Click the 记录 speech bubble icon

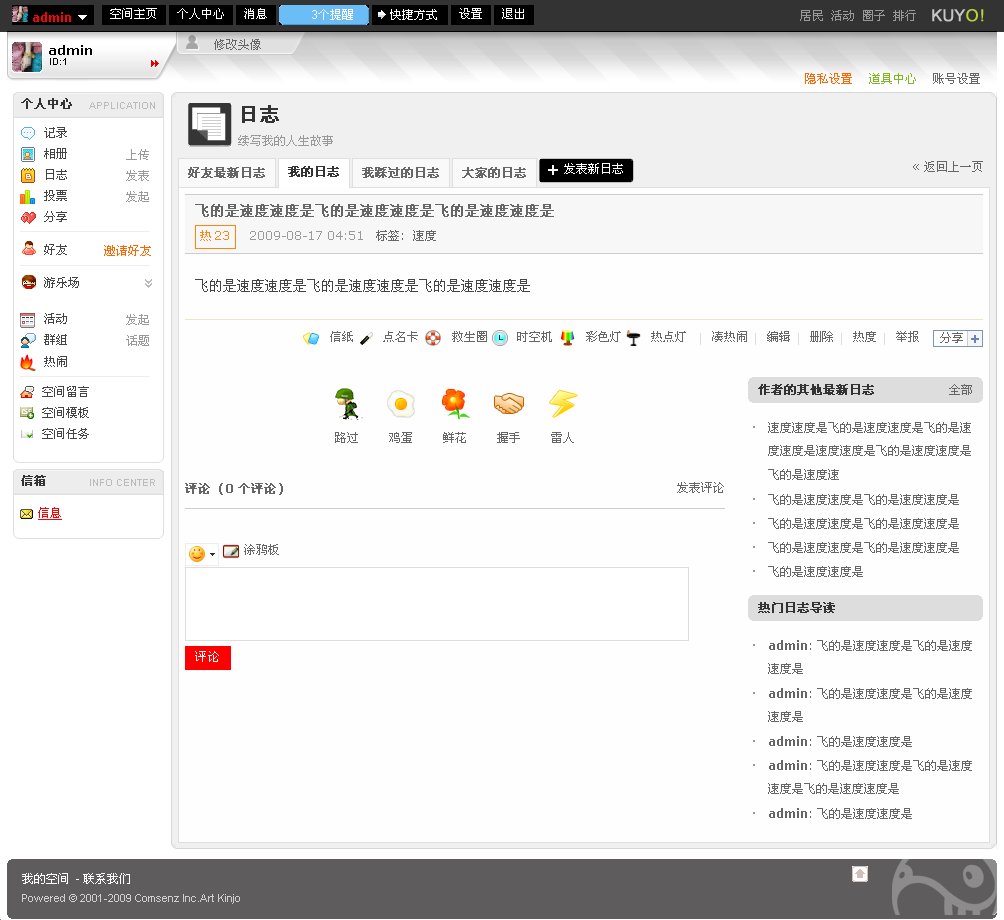[x=28, y=133]
